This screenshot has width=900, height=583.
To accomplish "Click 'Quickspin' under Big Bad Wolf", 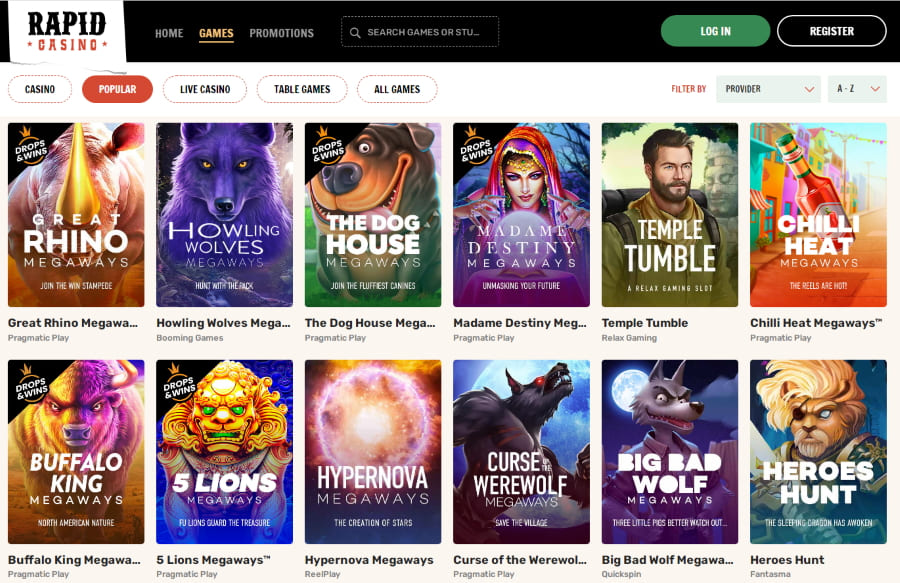I will [x=621, y=574].
